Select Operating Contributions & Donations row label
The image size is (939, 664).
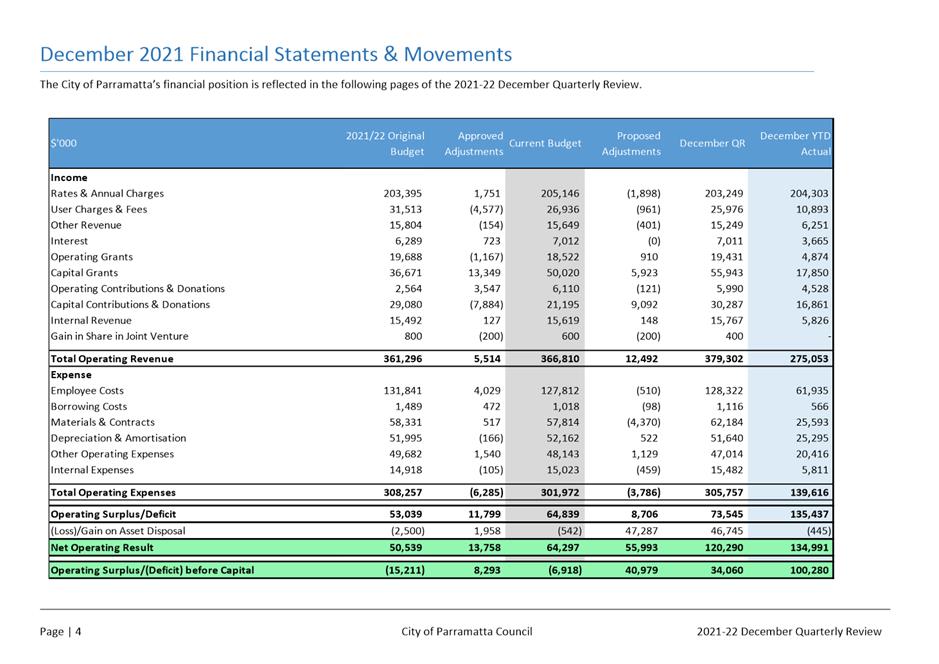click(138, 289)
